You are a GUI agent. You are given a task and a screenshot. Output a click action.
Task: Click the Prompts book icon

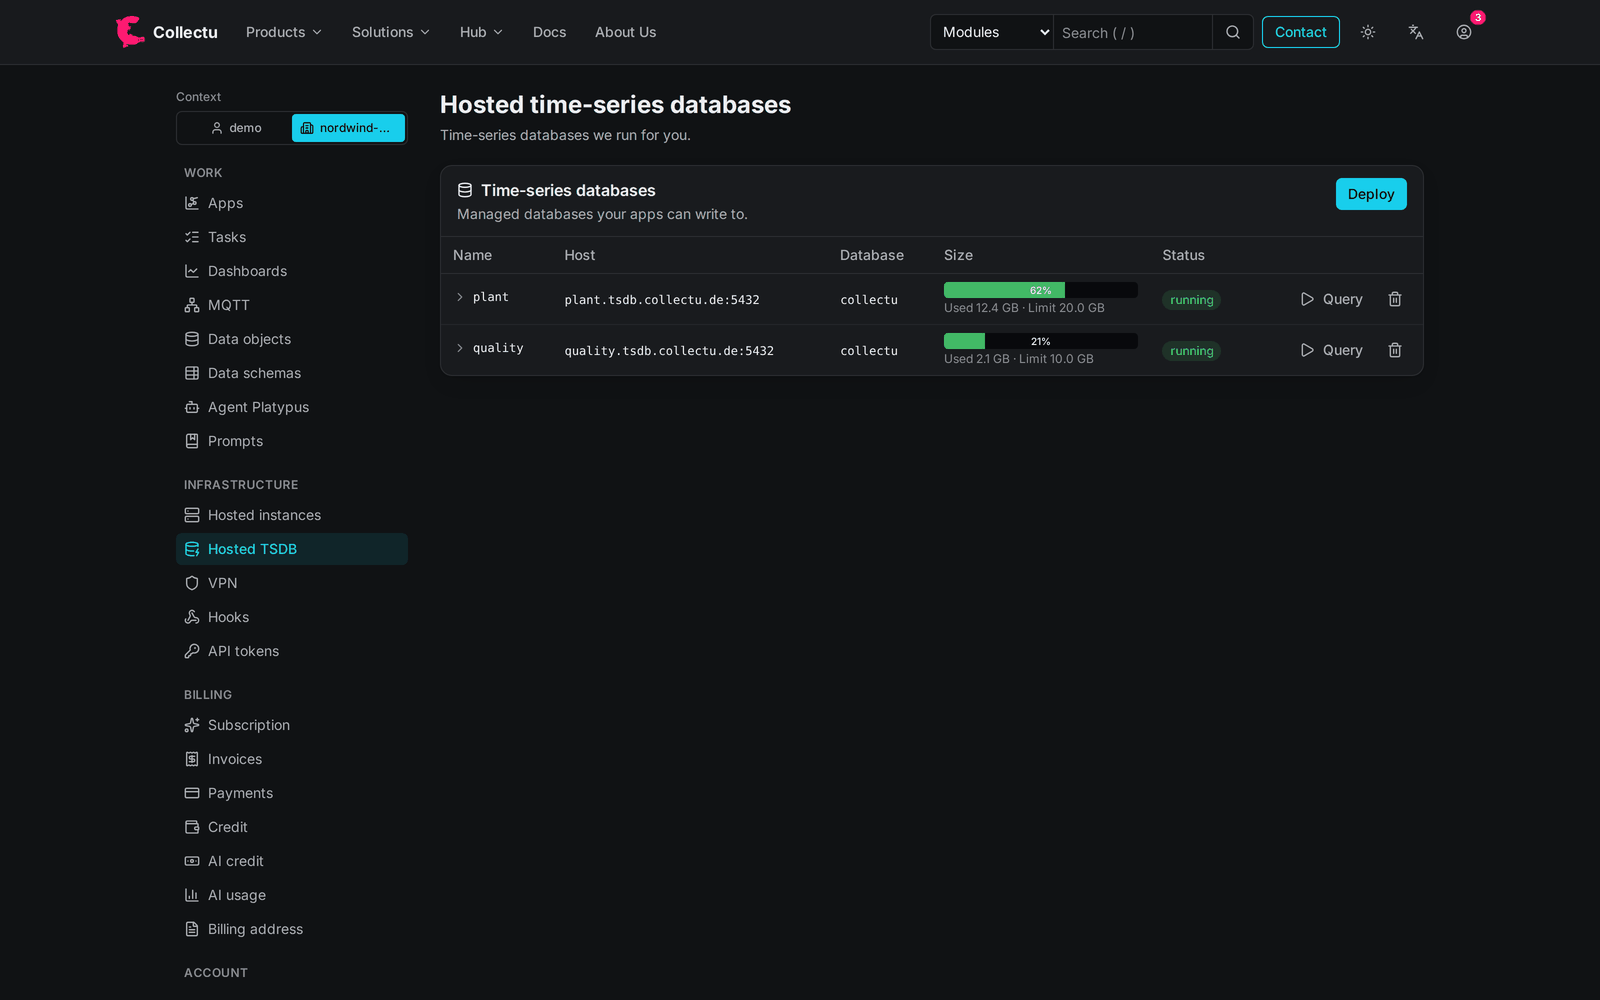192,441
